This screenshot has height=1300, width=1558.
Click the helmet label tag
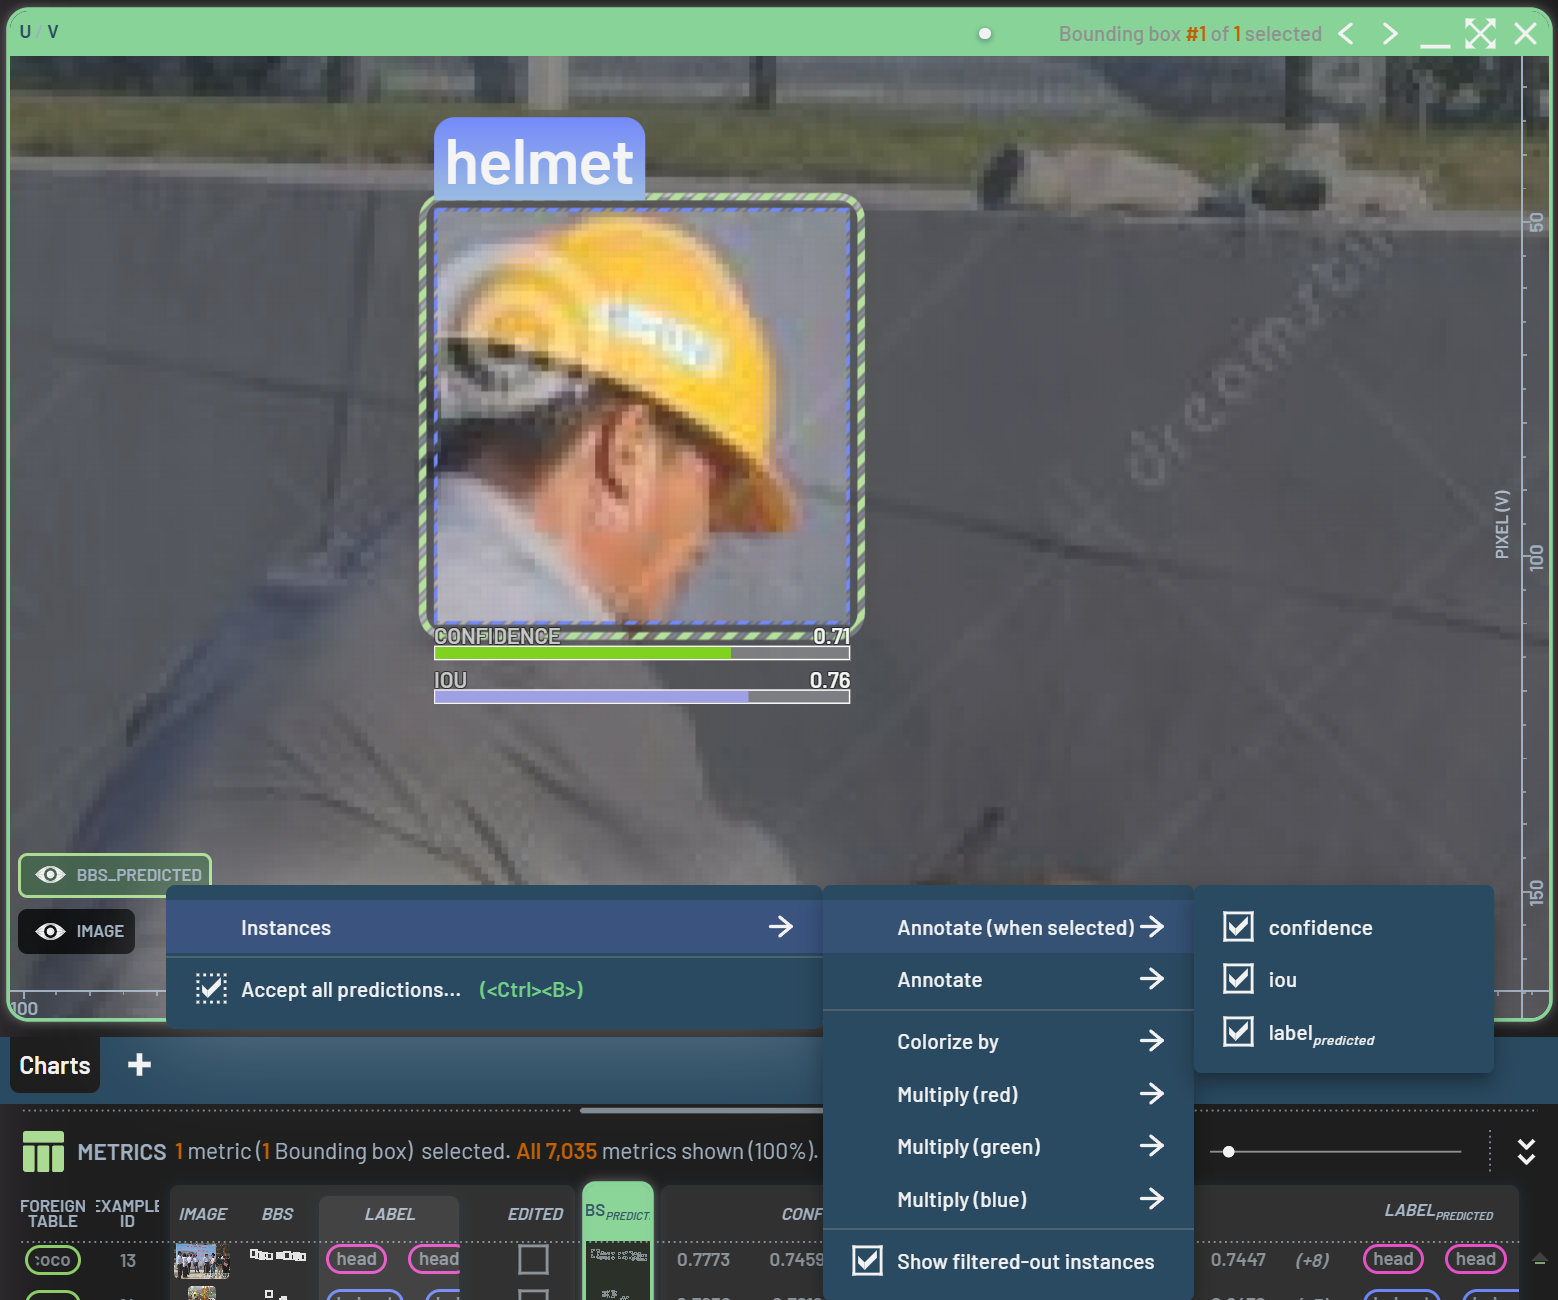click(539, 161)
